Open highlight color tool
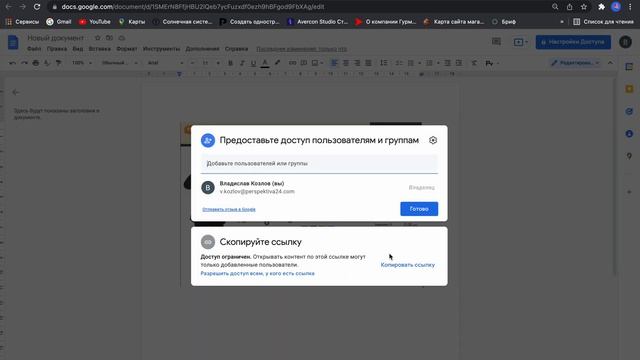 pos(277,63)
